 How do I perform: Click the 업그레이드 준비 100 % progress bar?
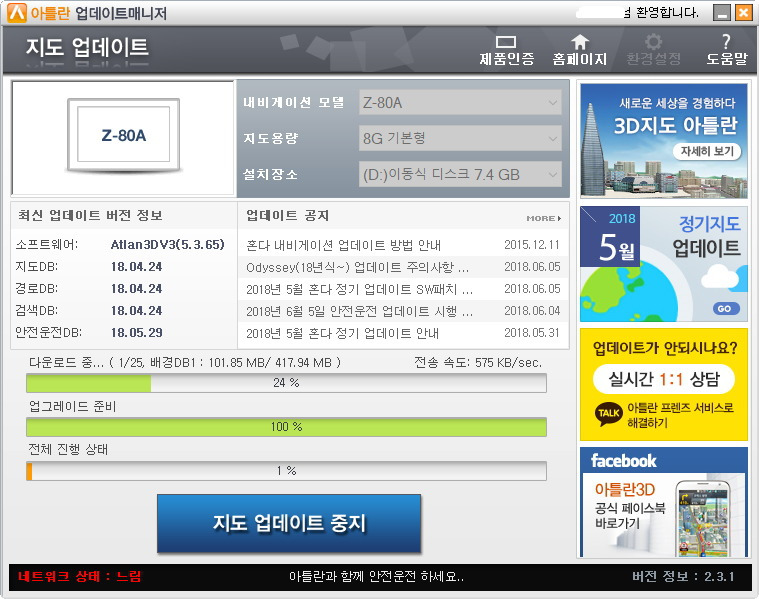tap(286, 427)
